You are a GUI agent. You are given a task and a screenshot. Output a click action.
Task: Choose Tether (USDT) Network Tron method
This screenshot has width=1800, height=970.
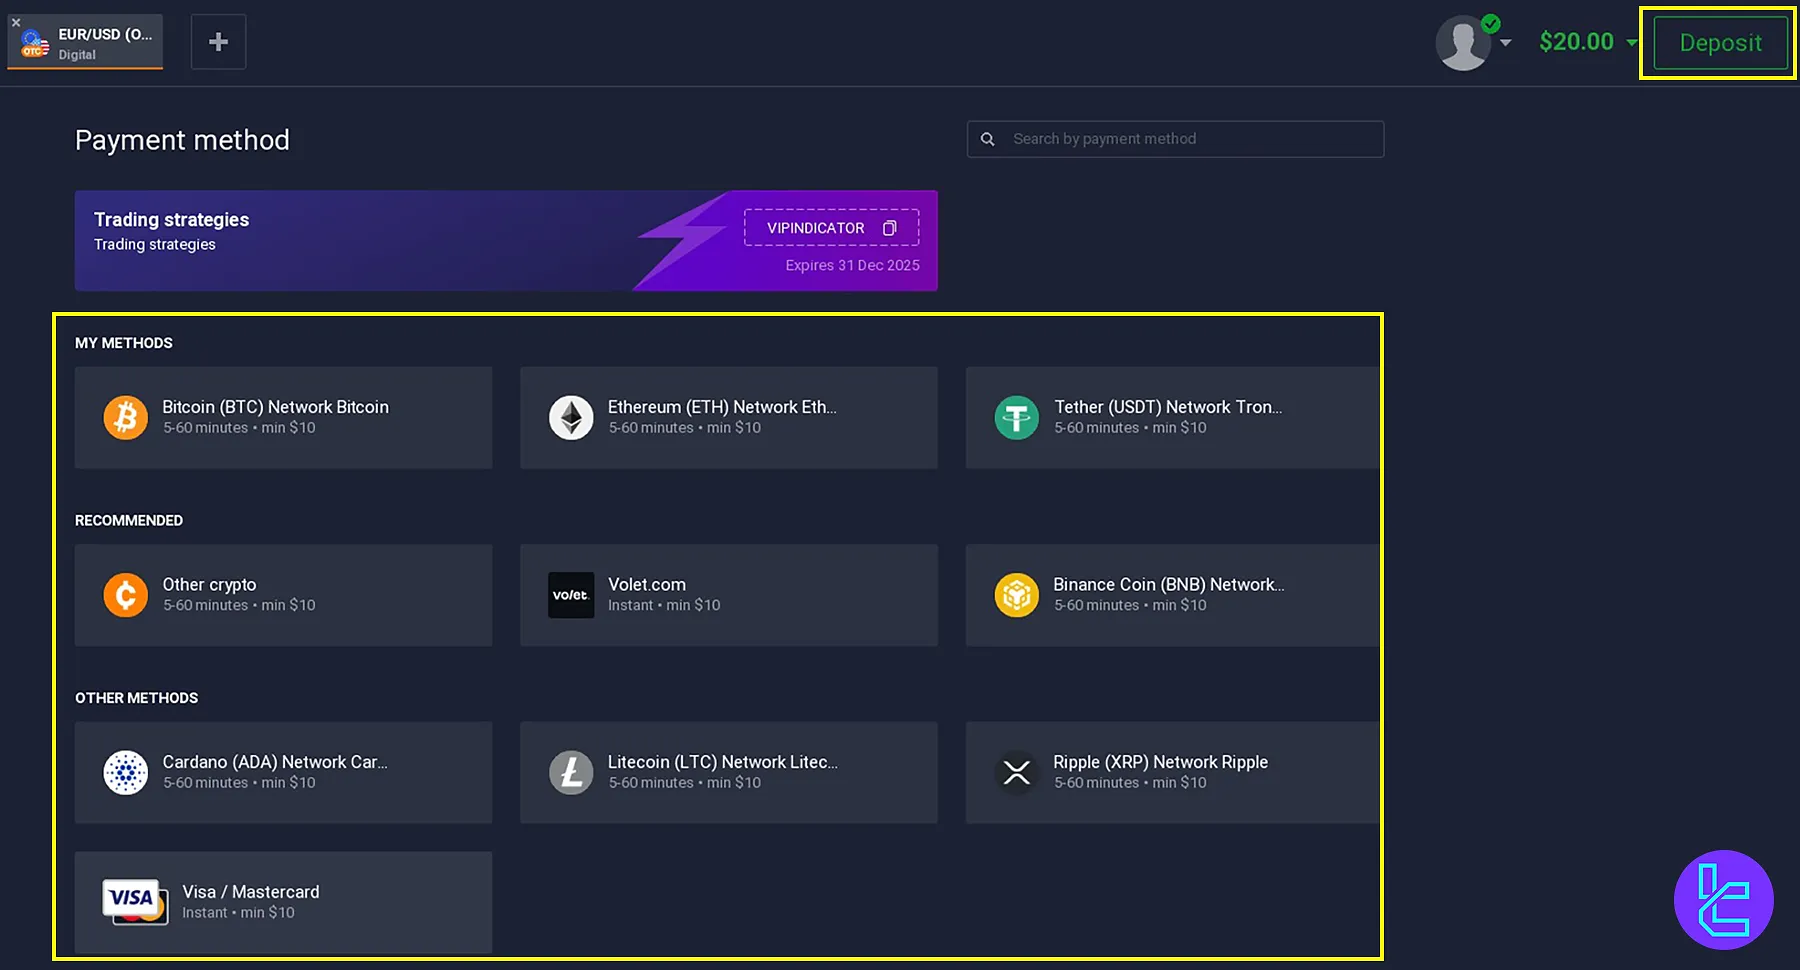(x=1173, y=417)
